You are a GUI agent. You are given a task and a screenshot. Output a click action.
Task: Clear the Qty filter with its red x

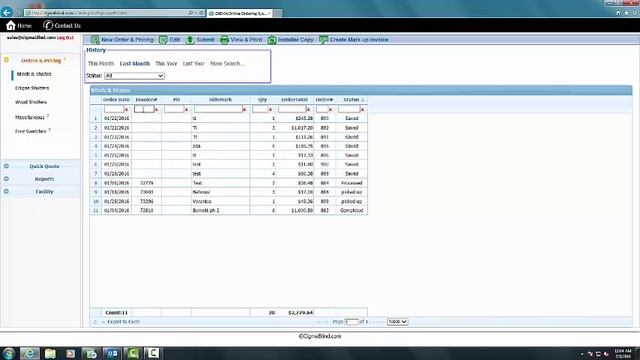pos(270,110)
